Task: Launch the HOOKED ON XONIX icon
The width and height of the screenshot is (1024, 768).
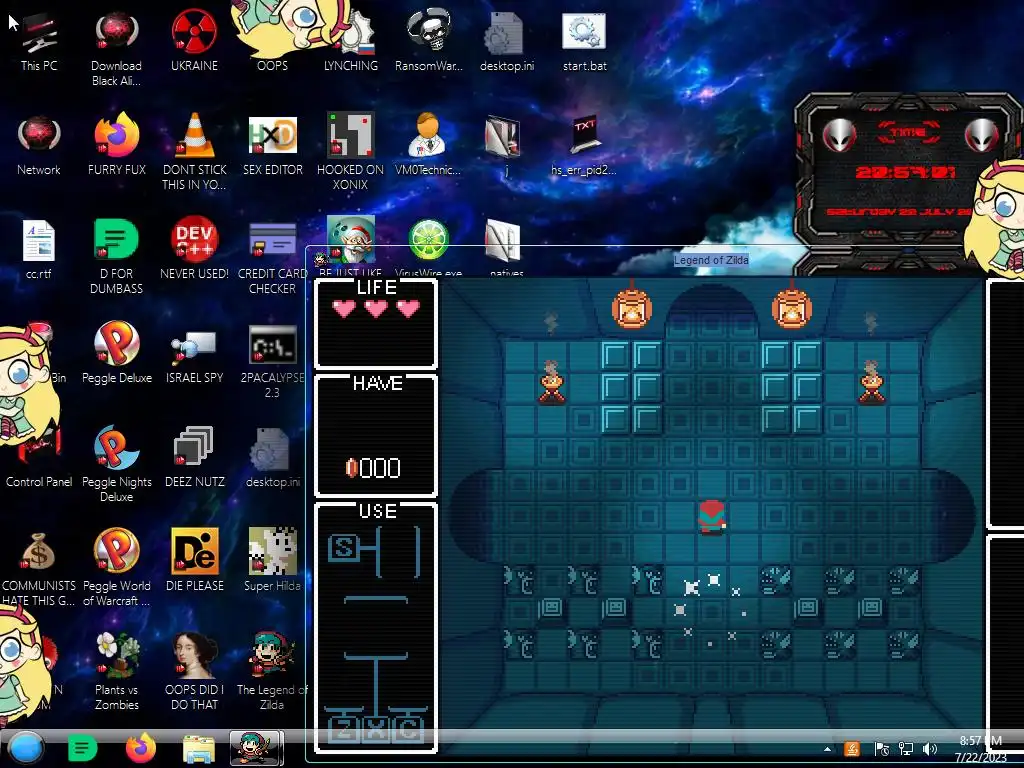Action: coord(351,152)
